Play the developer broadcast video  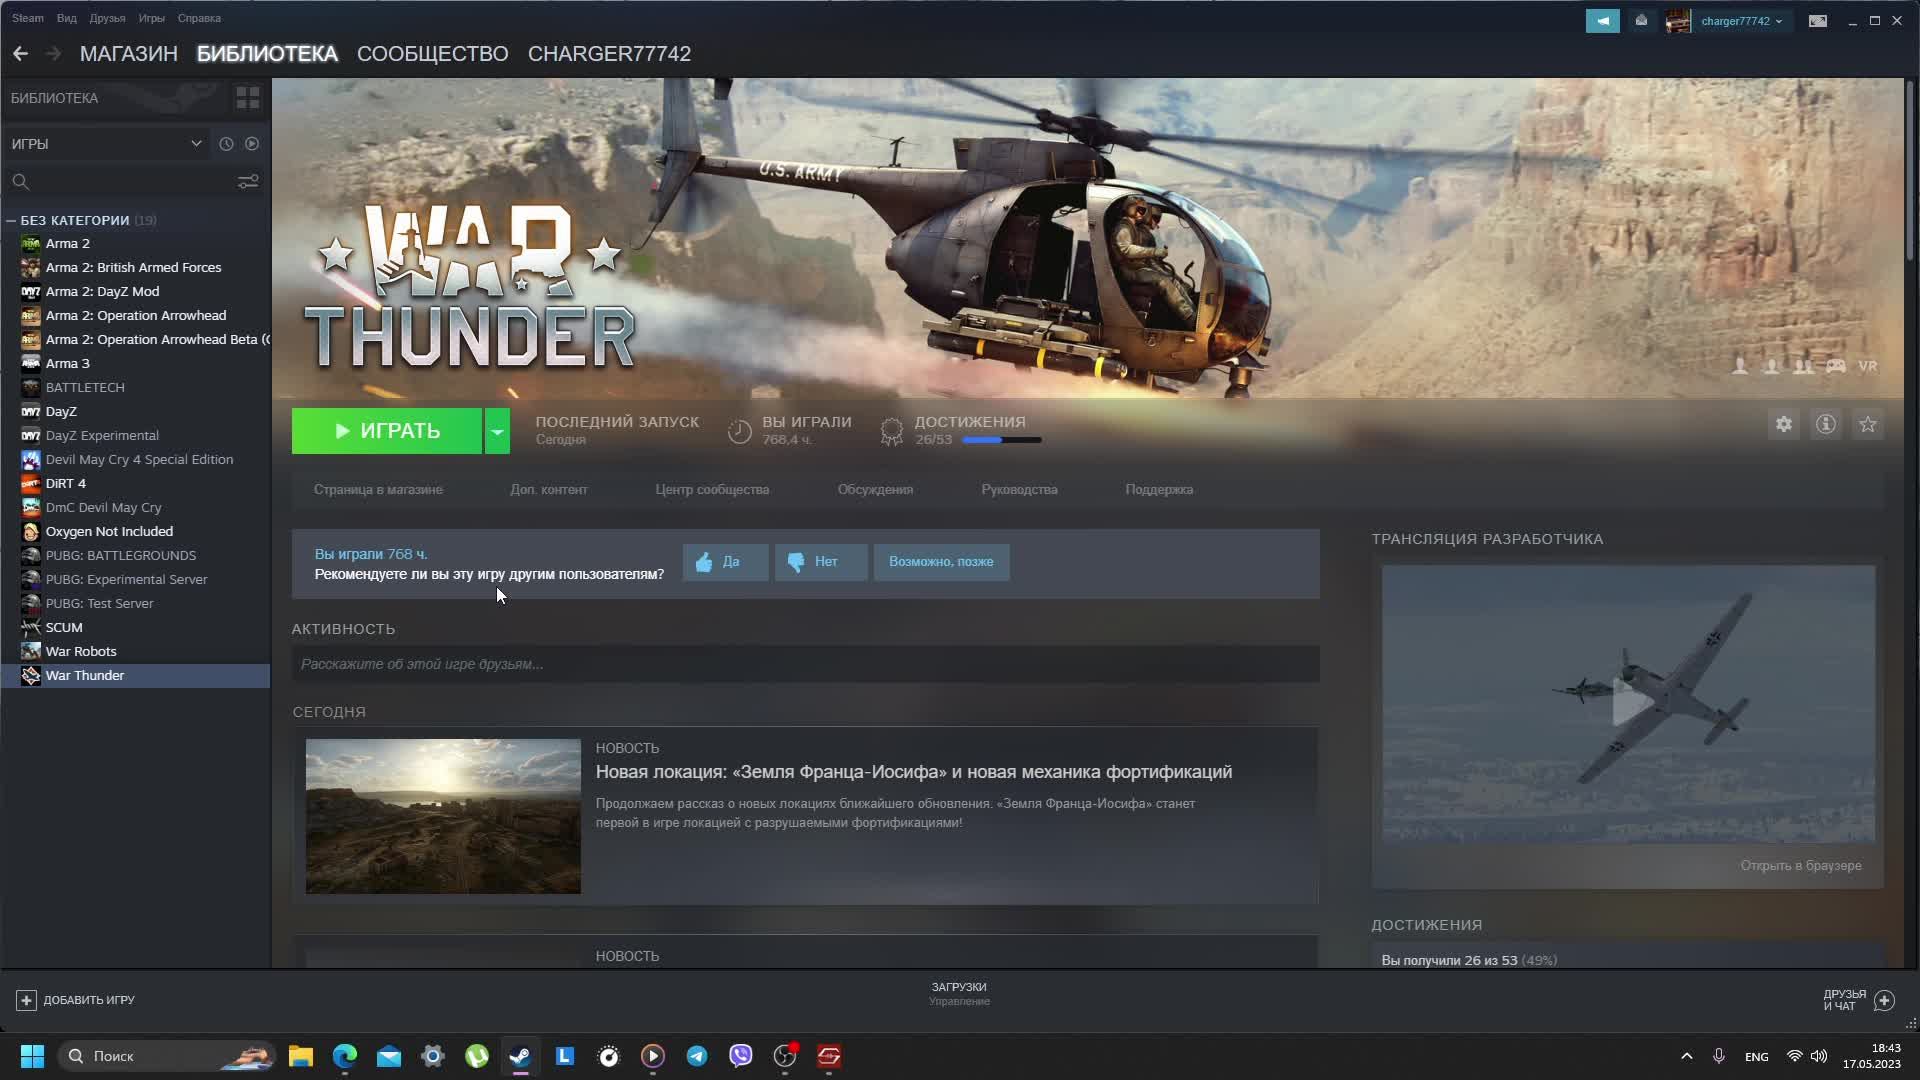[x=1629, y=704]
